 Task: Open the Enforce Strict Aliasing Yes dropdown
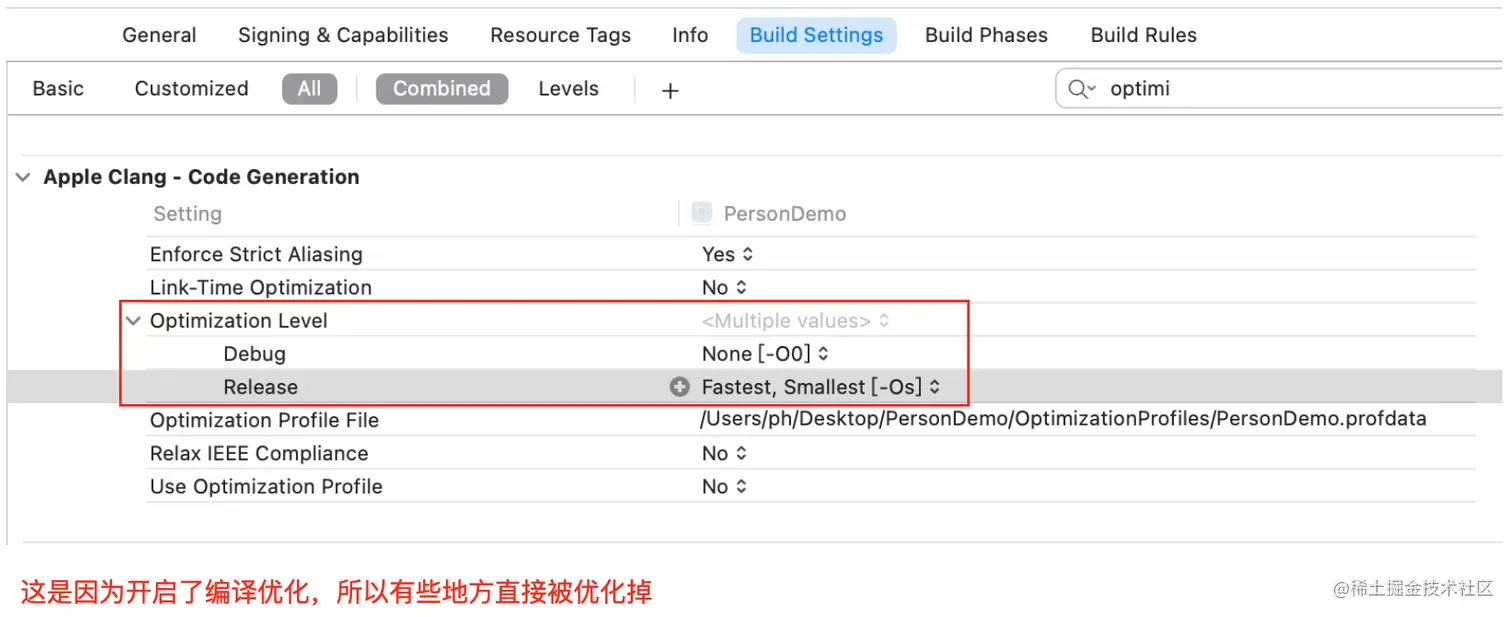tap(727, 255)
